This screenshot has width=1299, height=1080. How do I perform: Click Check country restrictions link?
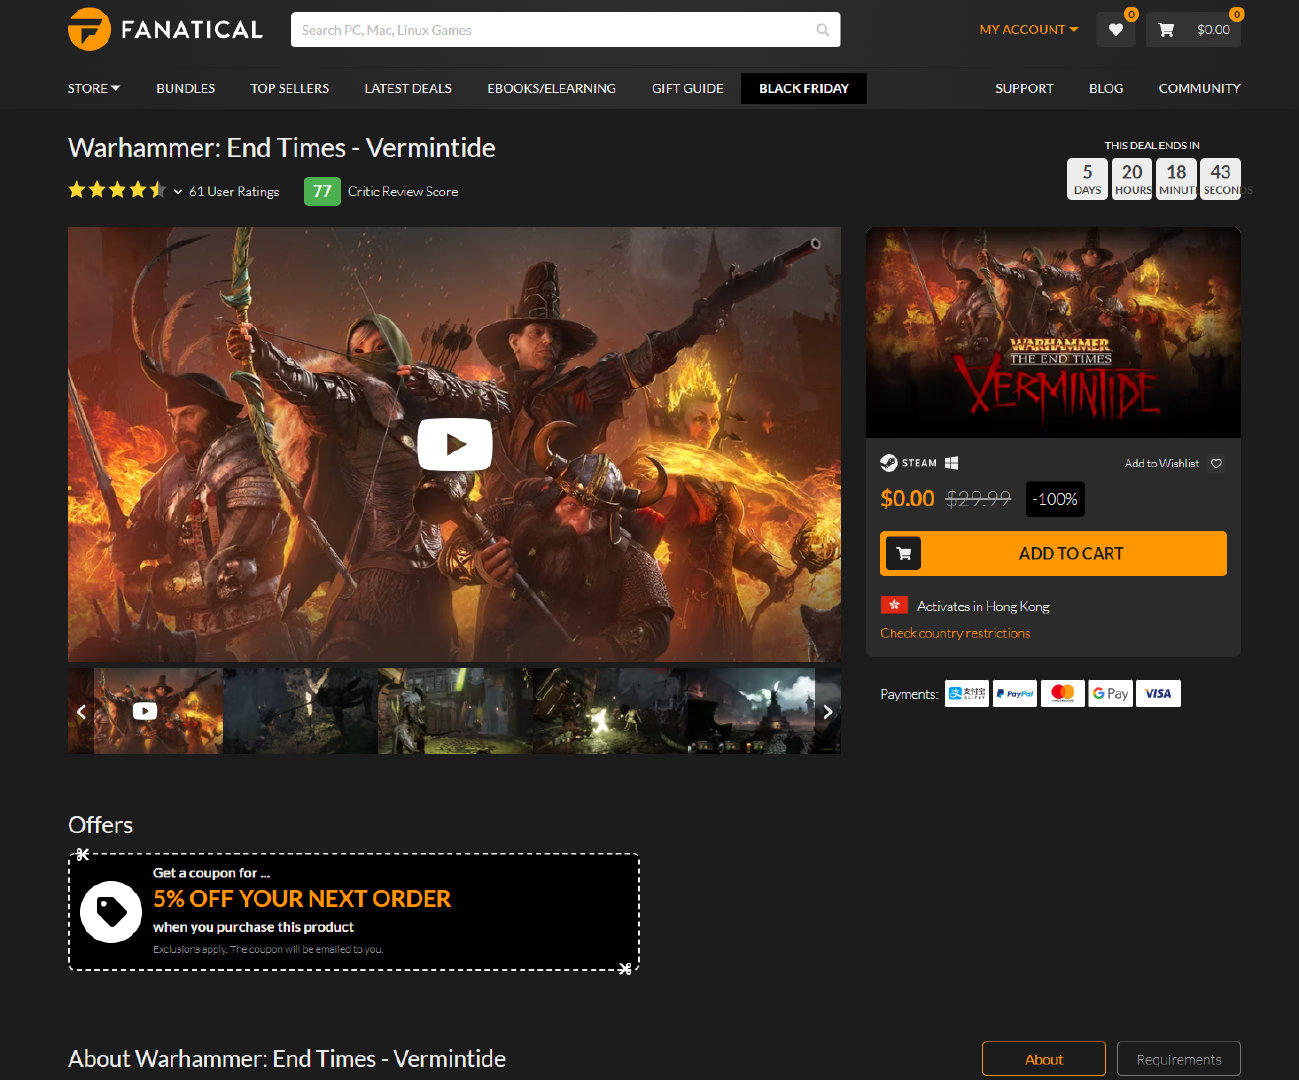coord(955,633)
